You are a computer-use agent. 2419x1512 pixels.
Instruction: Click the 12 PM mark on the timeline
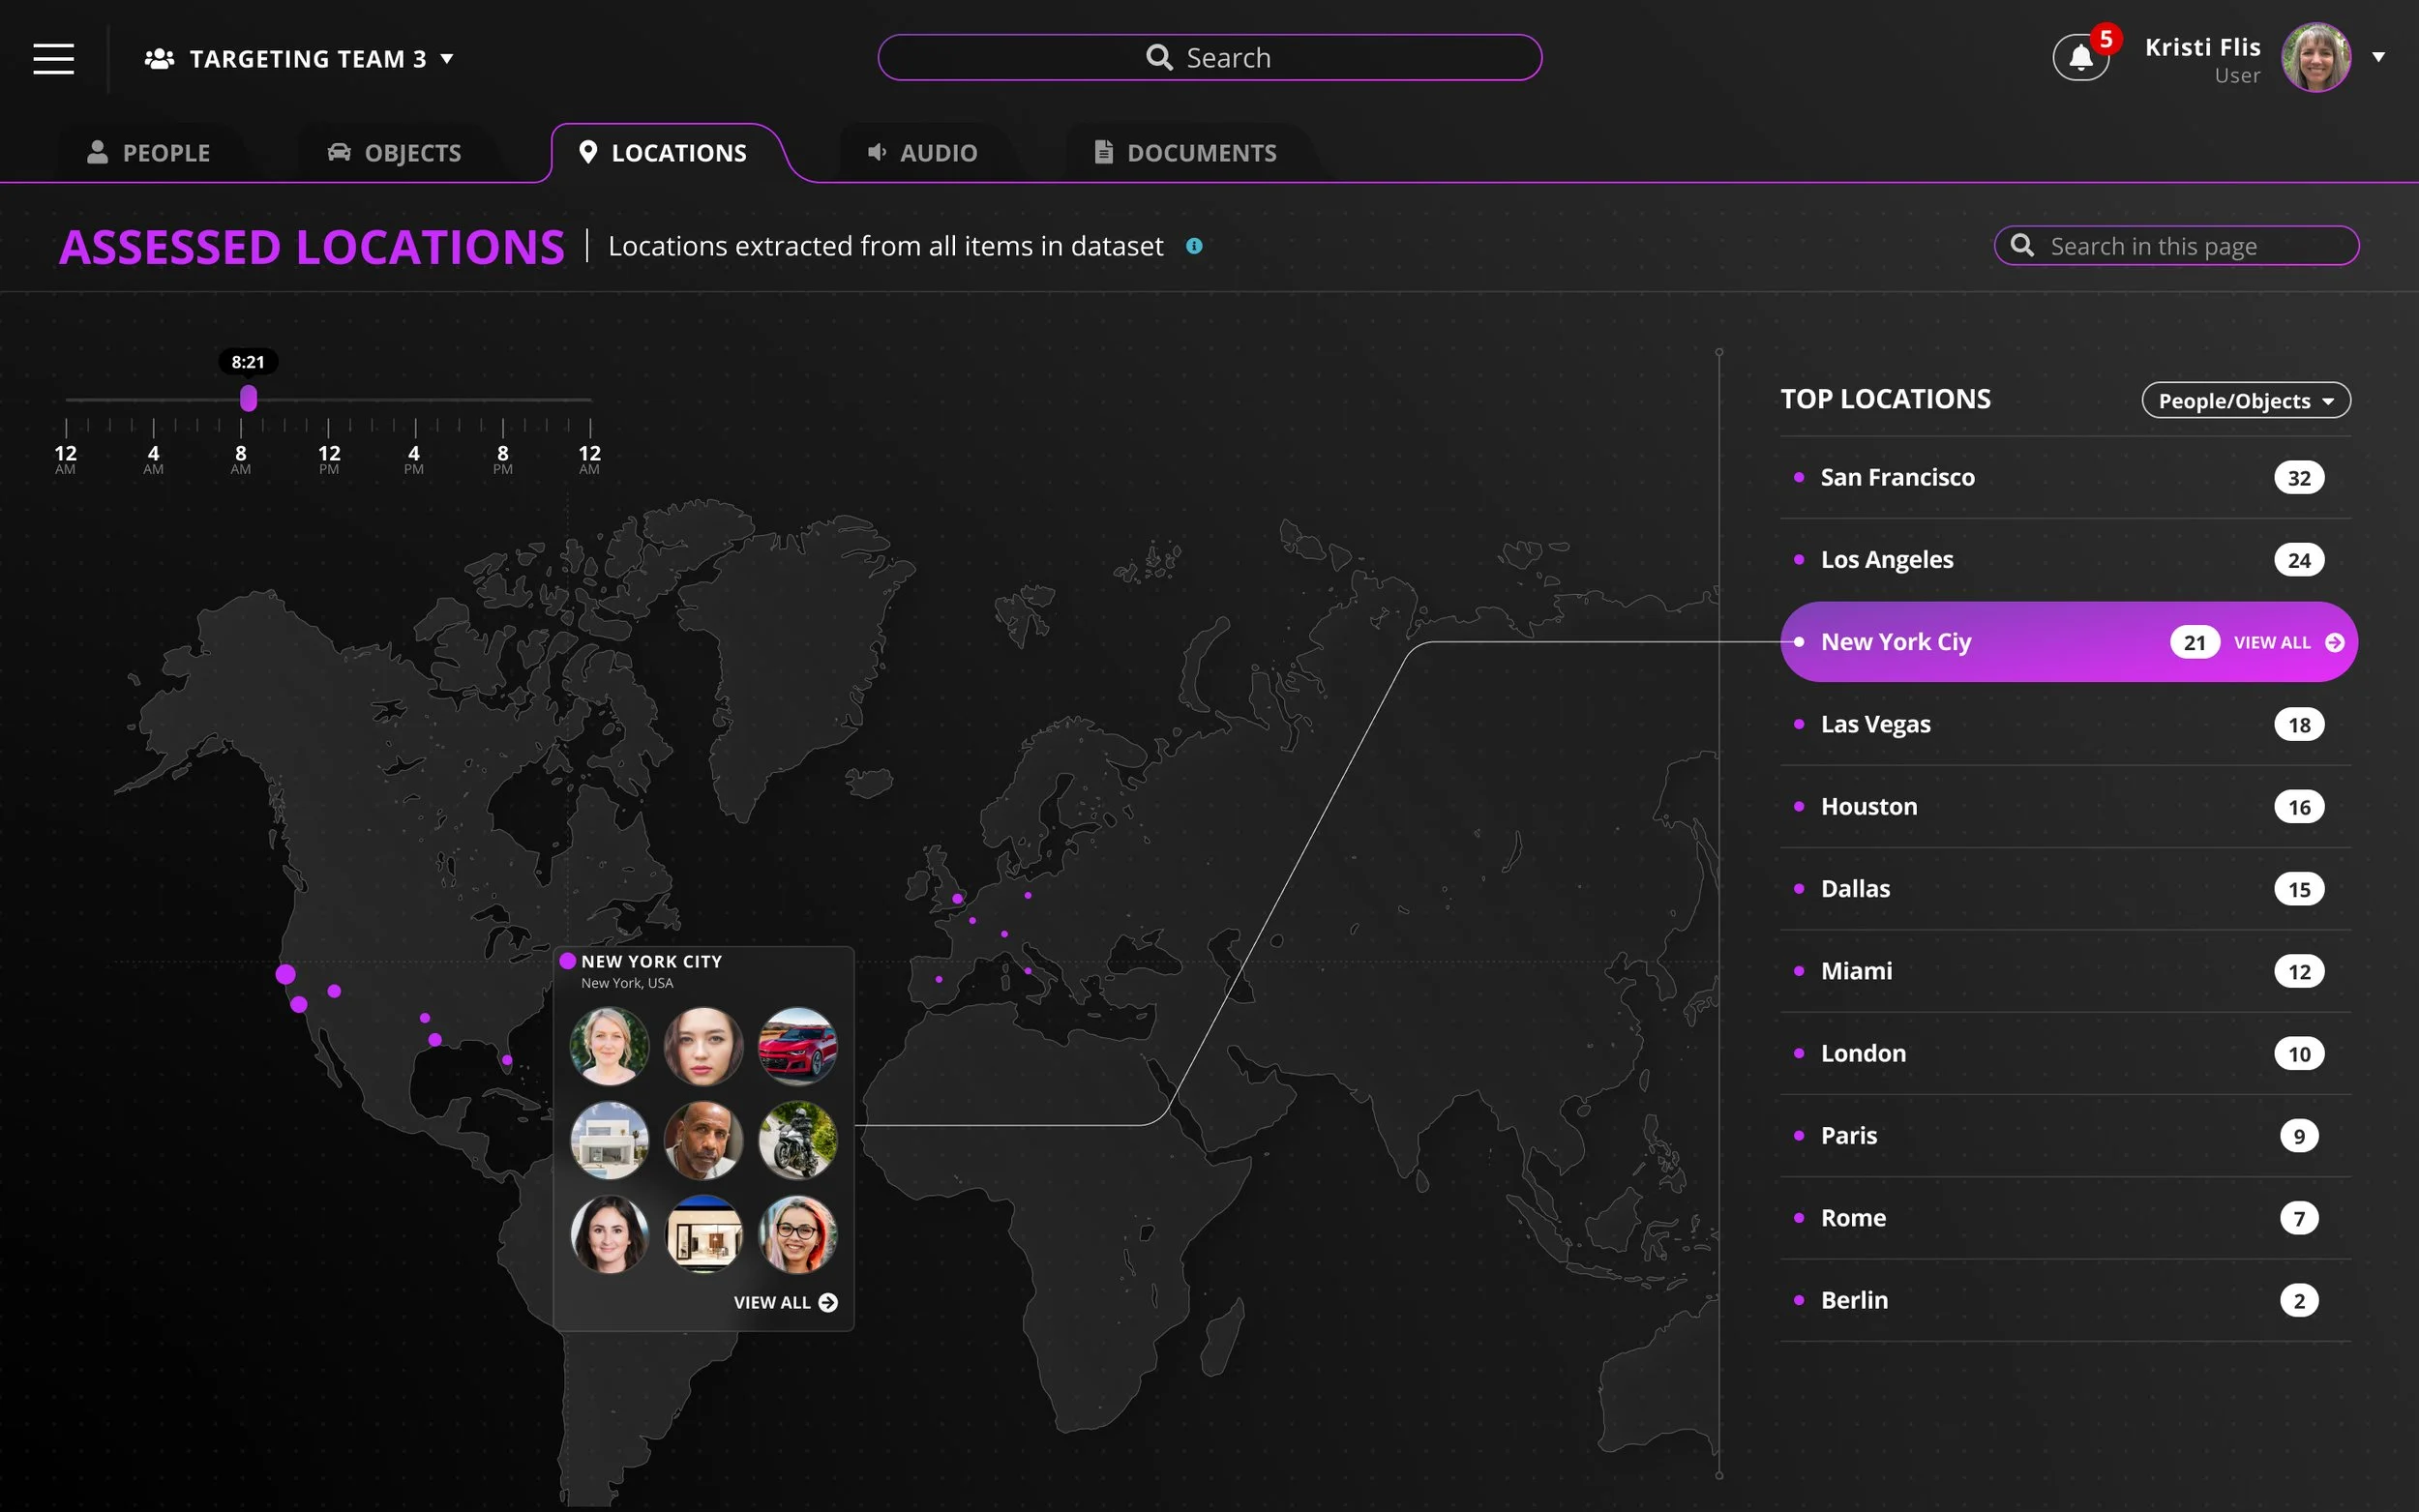click(x=329, y=459)
